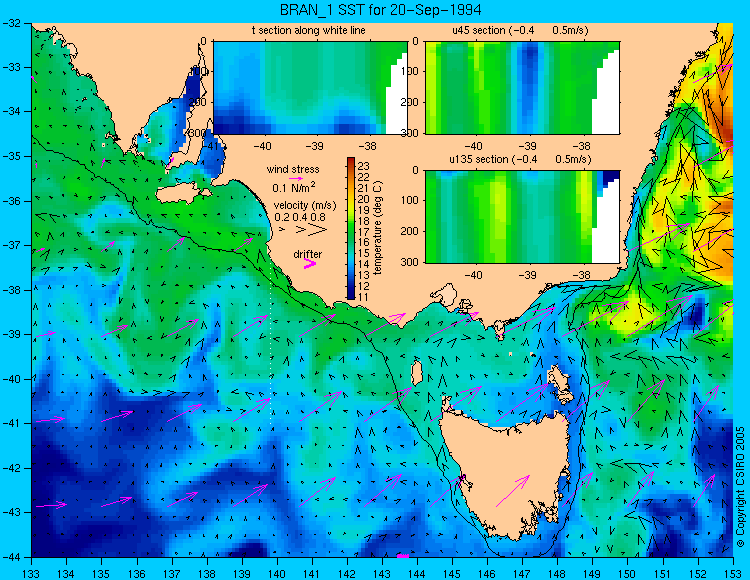Click the largest velocity legend arrow
This screenshot has height=580, width=750.
[318, 230]
